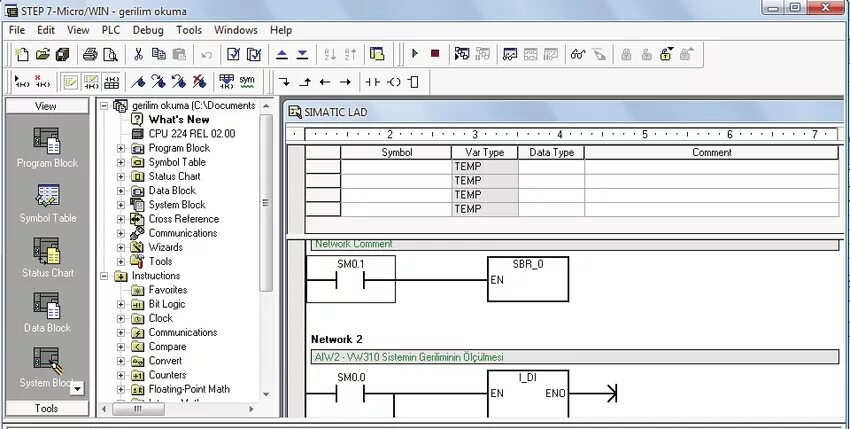Switch to Tools group in navigation bar
The height and width of the screenshot is (429, 850).
[x=47, y=408]
